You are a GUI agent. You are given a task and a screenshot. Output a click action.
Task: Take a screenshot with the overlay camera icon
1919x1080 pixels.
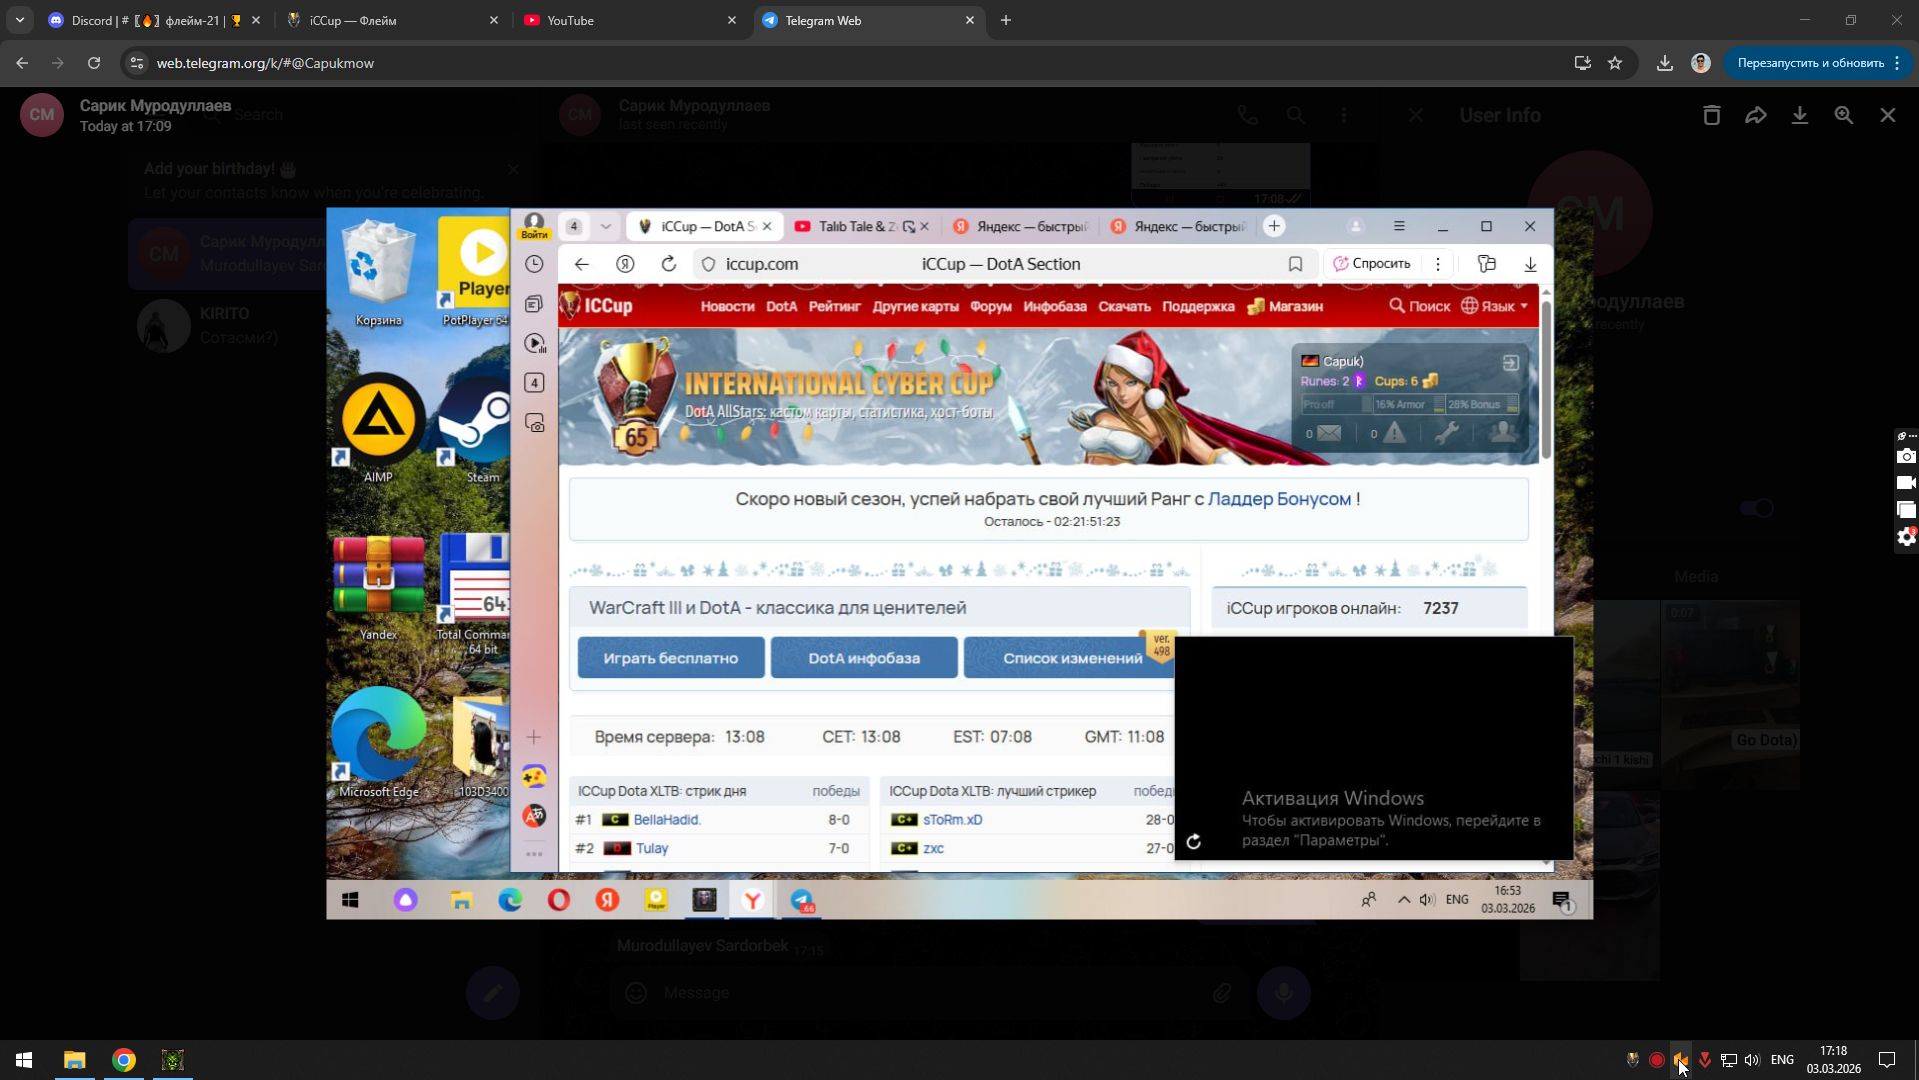(1906, 456)
